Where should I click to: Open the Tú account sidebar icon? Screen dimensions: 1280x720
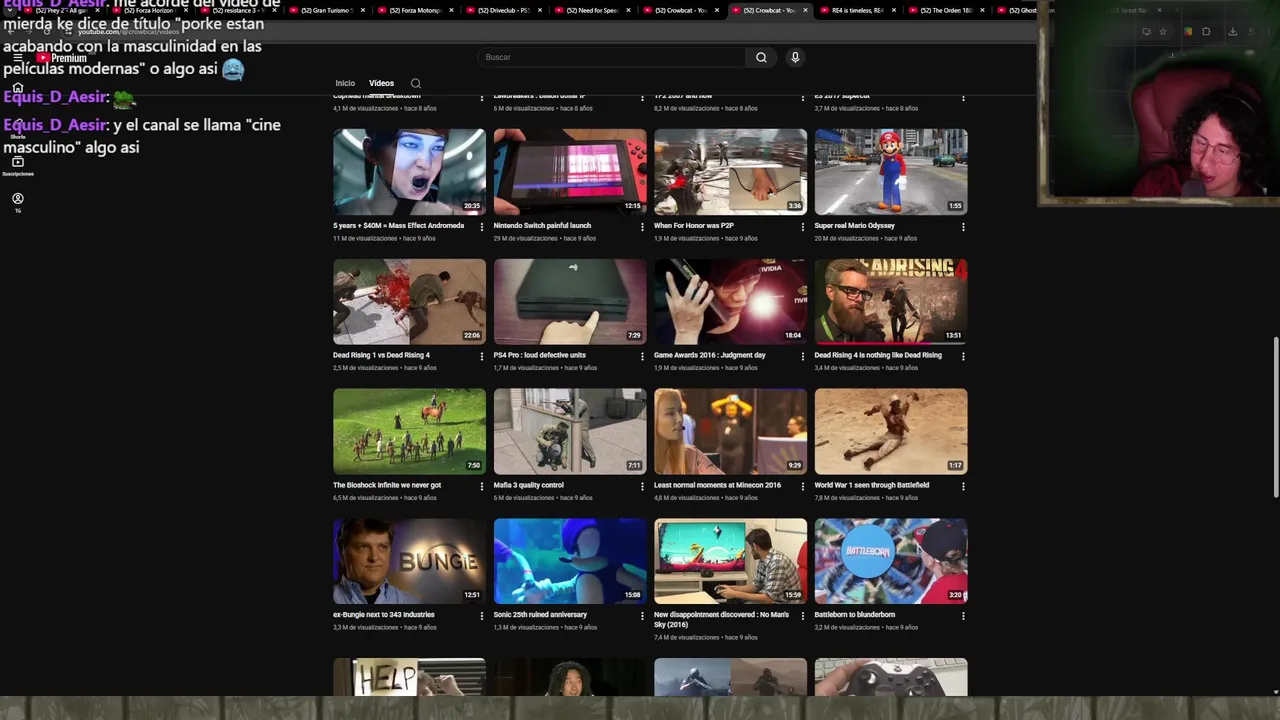pos(17,200)
